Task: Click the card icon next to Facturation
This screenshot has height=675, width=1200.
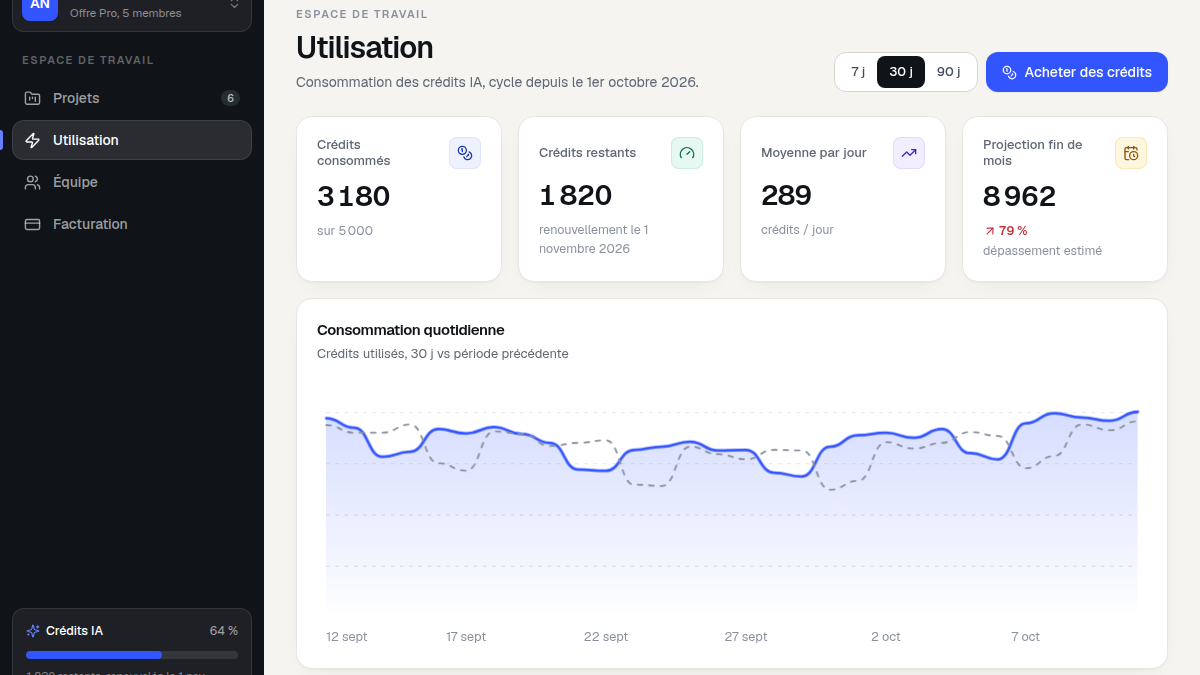Action: (33, 224)
